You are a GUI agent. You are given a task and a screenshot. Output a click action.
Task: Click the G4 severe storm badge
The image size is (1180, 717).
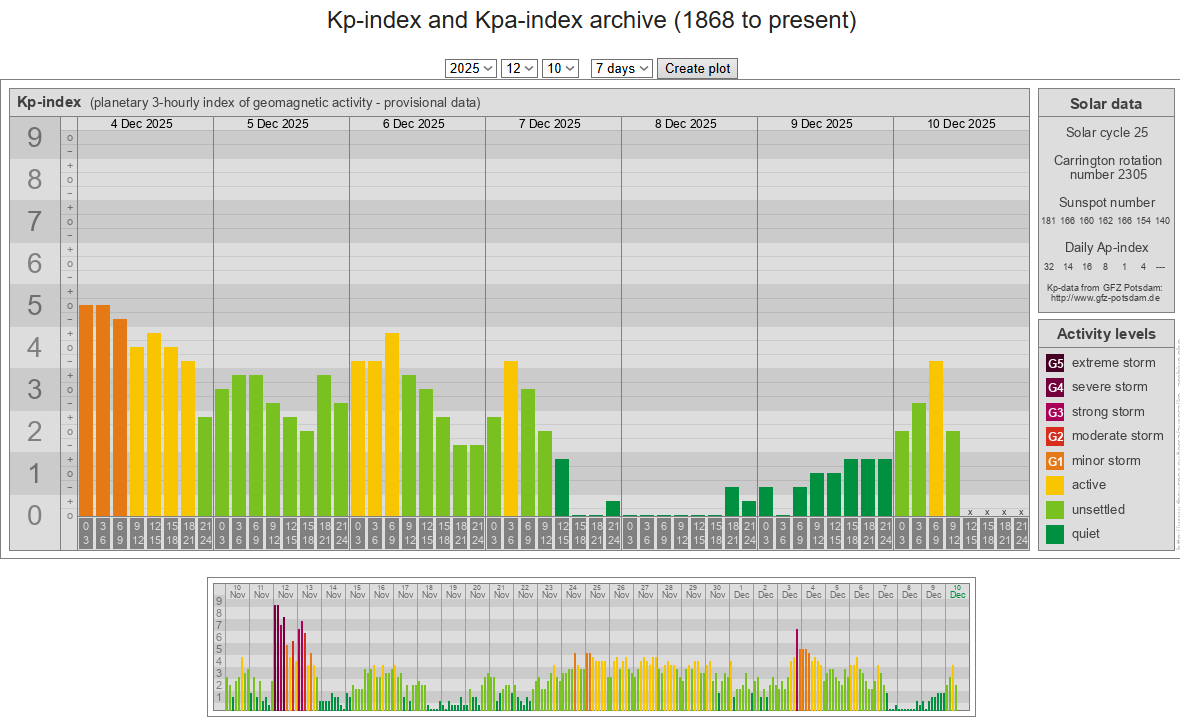[1055, 387]
